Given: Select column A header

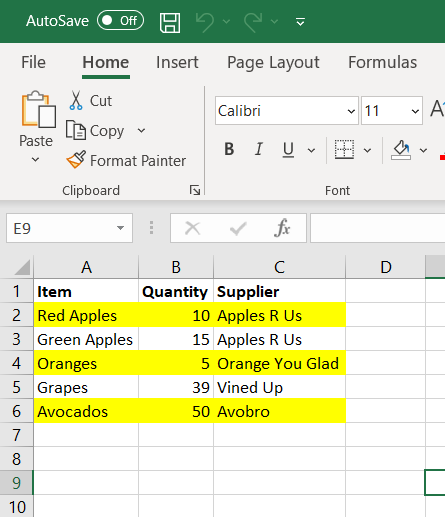Looking at the screenshot, I should pyautogui.click(x=86, y=267).
